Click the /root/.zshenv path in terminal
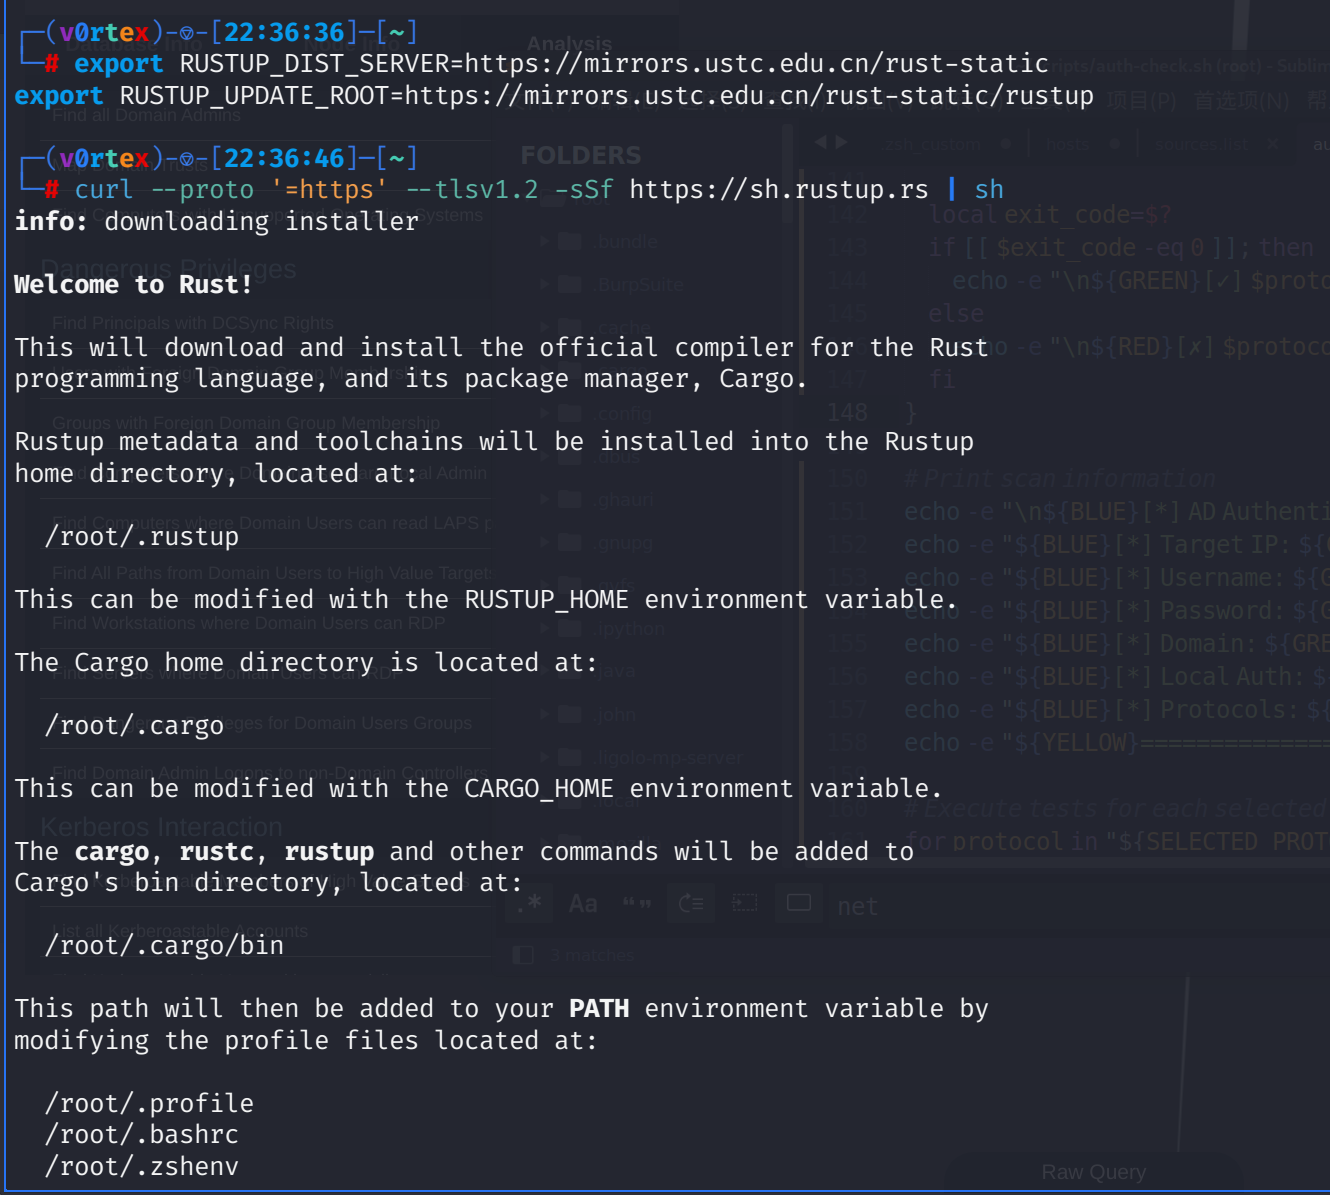Screen dimensions: 1330x1195 coord(142,1166)
